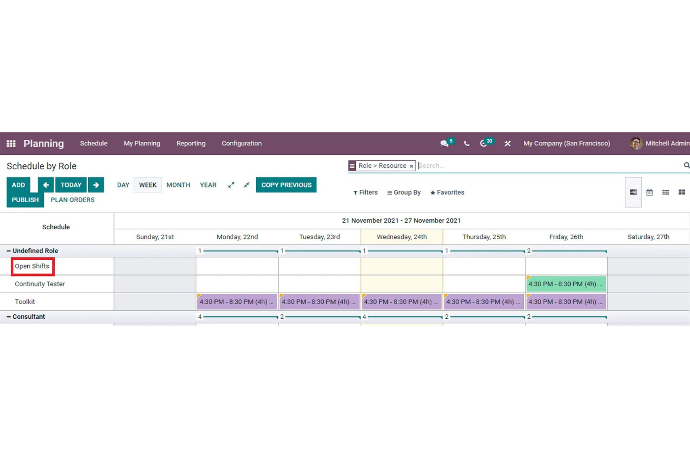Viewport: 690px width, 458px height.
Task: Open the chat messages icon
Action: [x=445, y=144]
